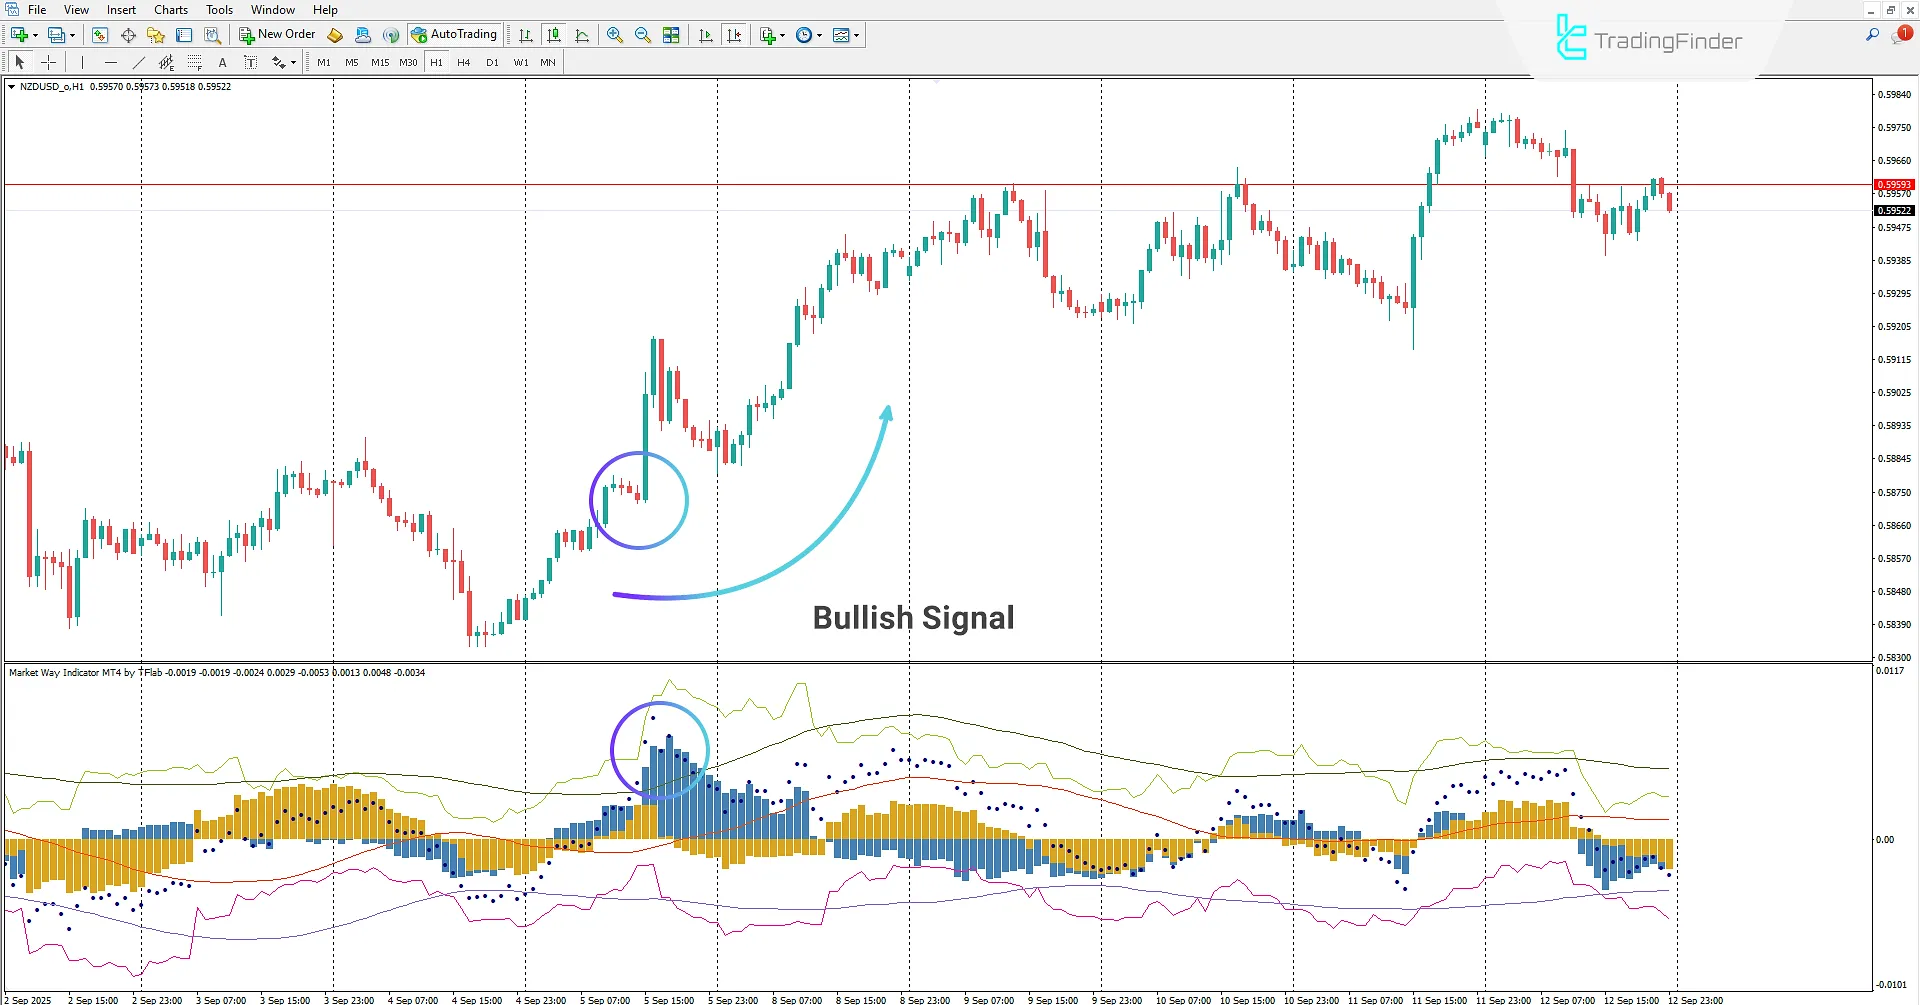Viewport: 1920px width, 1005px height.
Task: Click the red bid price line label
Action: click(1893, 184)
